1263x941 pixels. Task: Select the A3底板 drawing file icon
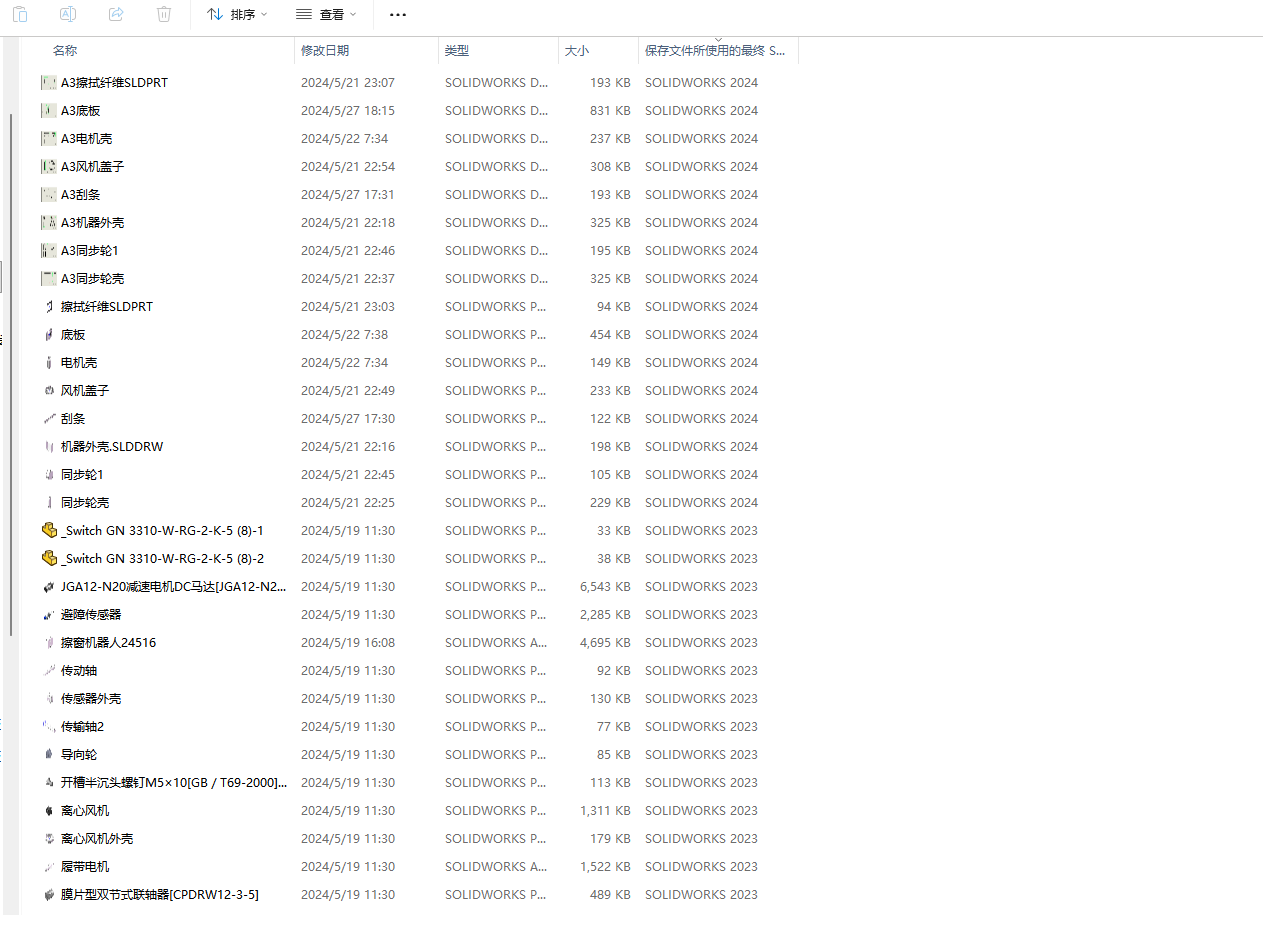pyautogui.click(x=49, y=110)
